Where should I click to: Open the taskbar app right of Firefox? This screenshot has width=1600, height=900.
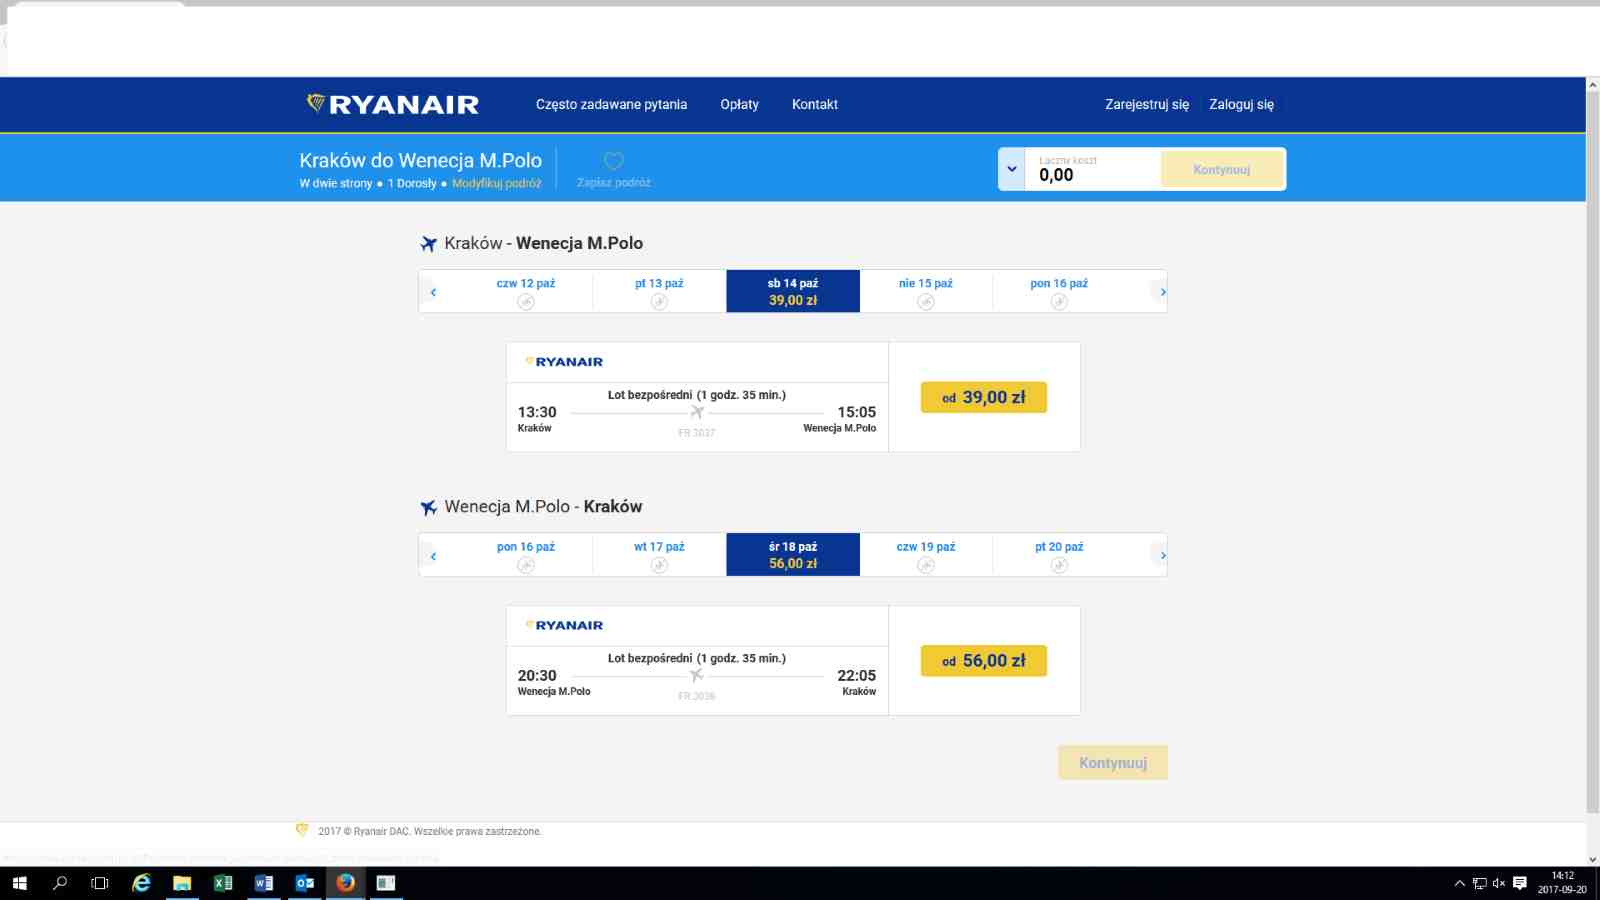(386, 883)
